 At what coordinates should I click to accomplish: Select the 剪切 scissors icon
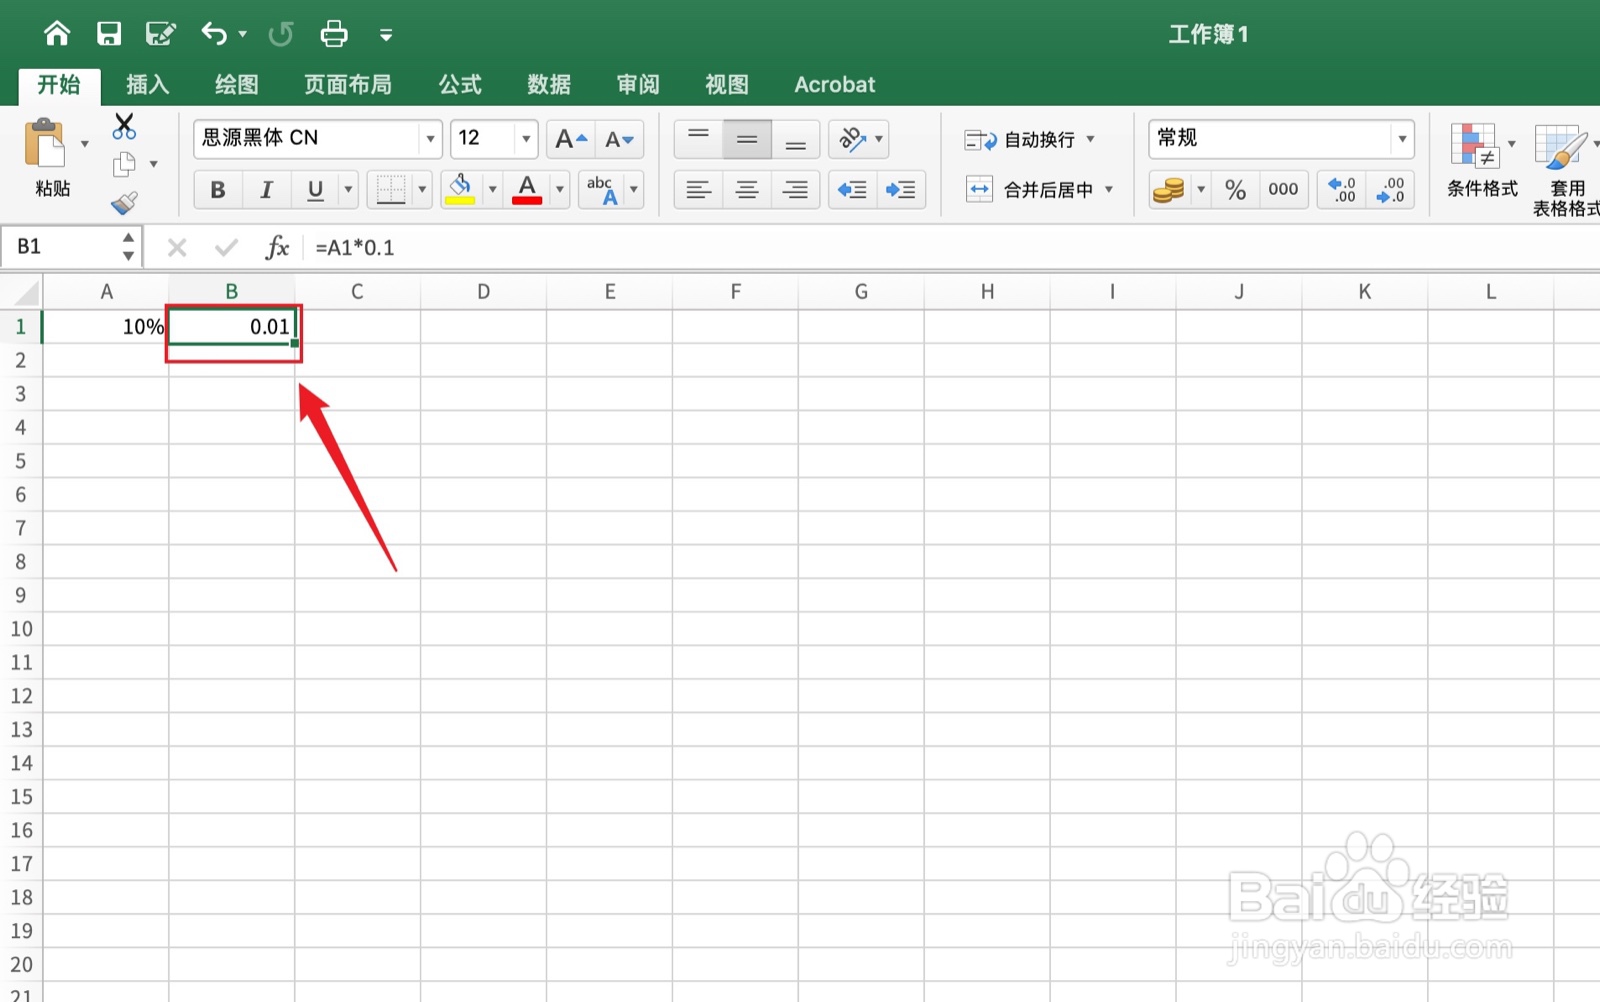coord(124,125)
